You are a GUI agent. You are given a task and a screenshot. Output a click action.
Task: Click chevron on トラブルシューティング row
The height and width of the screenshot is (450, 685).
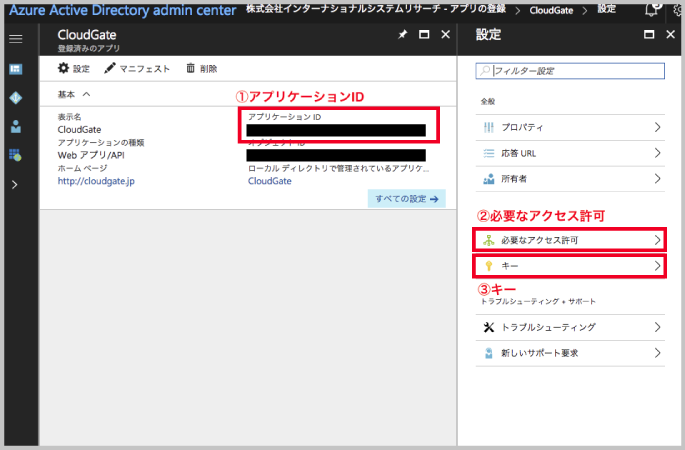pyautogui.click(x=657, y=327)
